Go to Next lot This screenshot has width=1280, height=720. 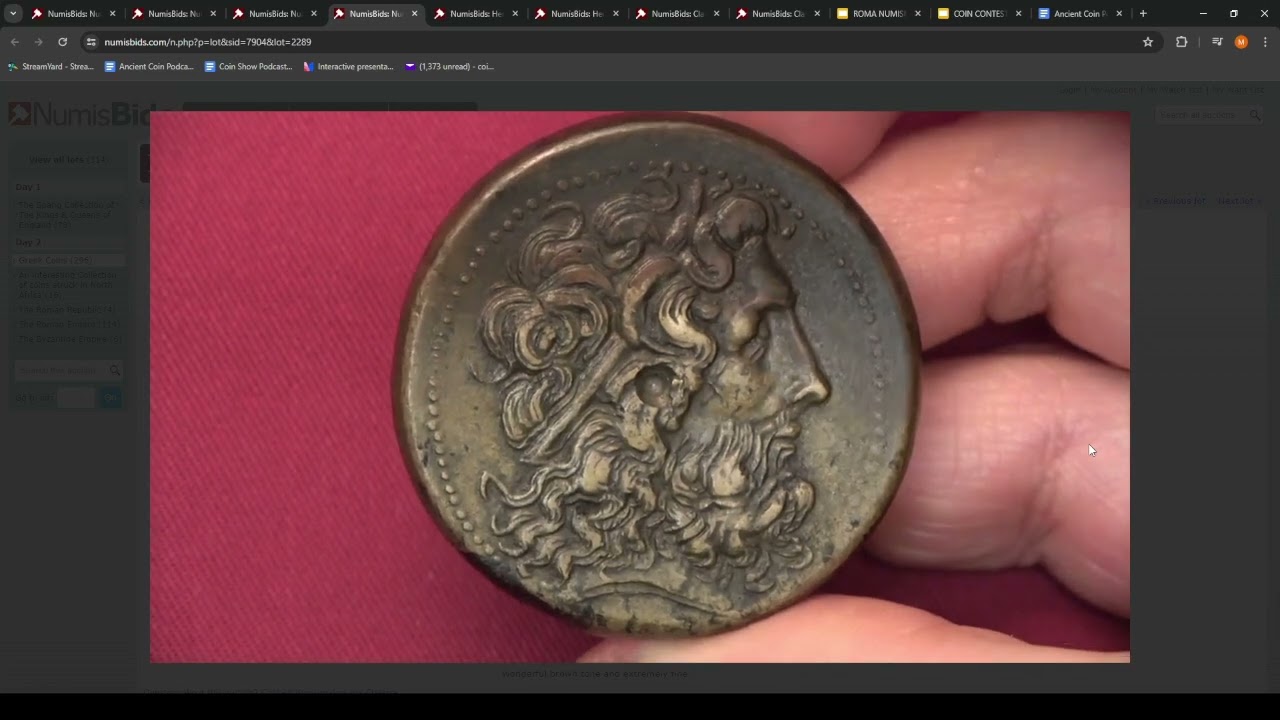1237,201
